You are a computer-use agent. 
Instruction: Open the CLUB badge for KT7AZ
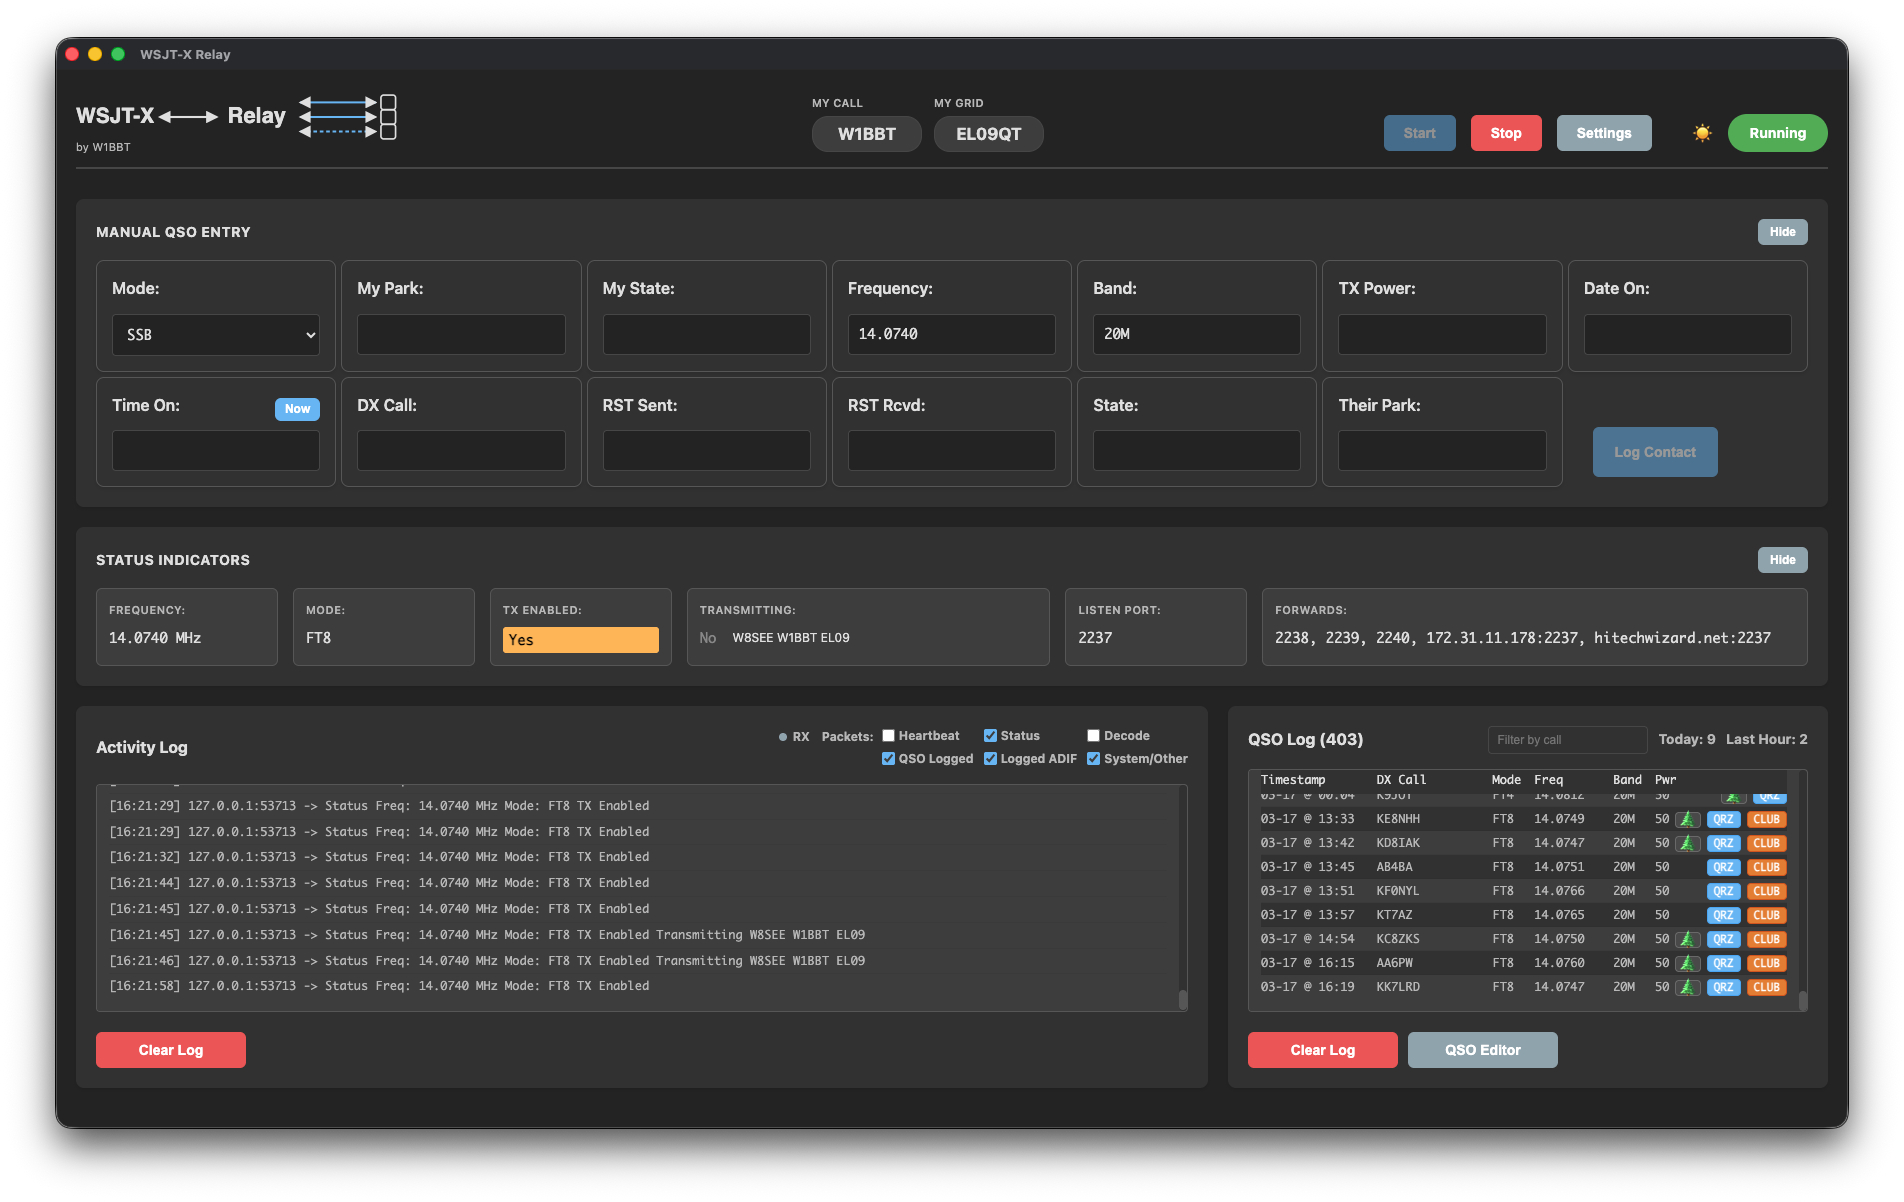tap(1766, 915)
